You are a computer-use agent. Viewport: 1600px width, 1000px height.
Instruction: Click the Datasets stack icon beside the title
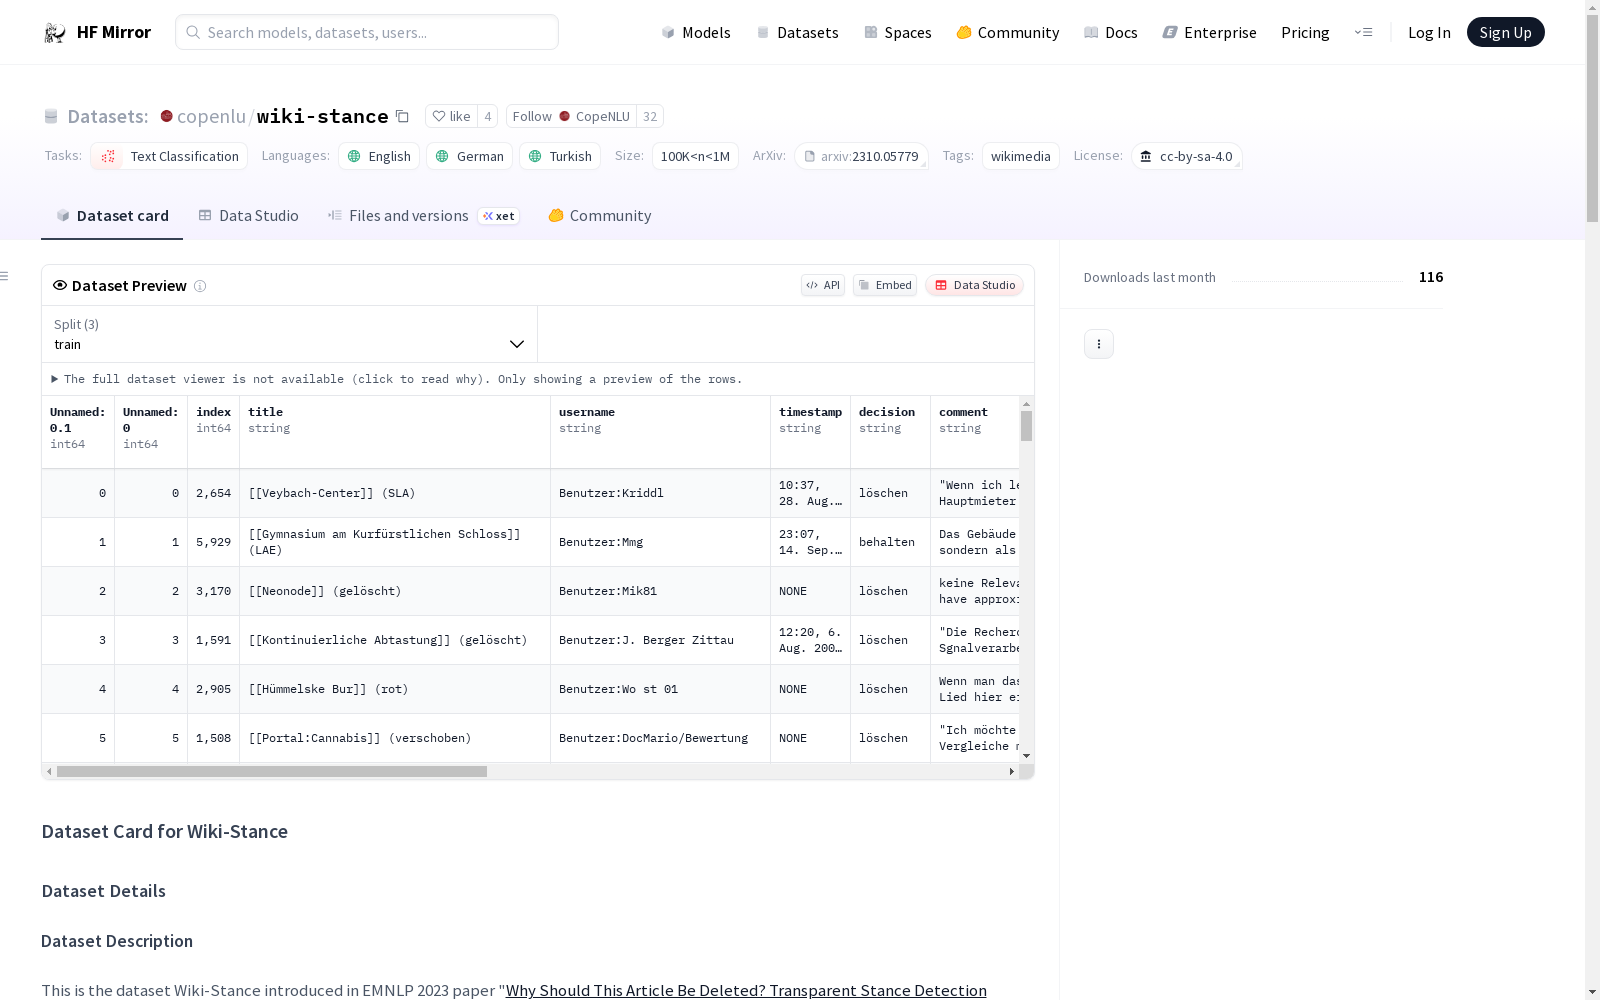coord(51,116)
